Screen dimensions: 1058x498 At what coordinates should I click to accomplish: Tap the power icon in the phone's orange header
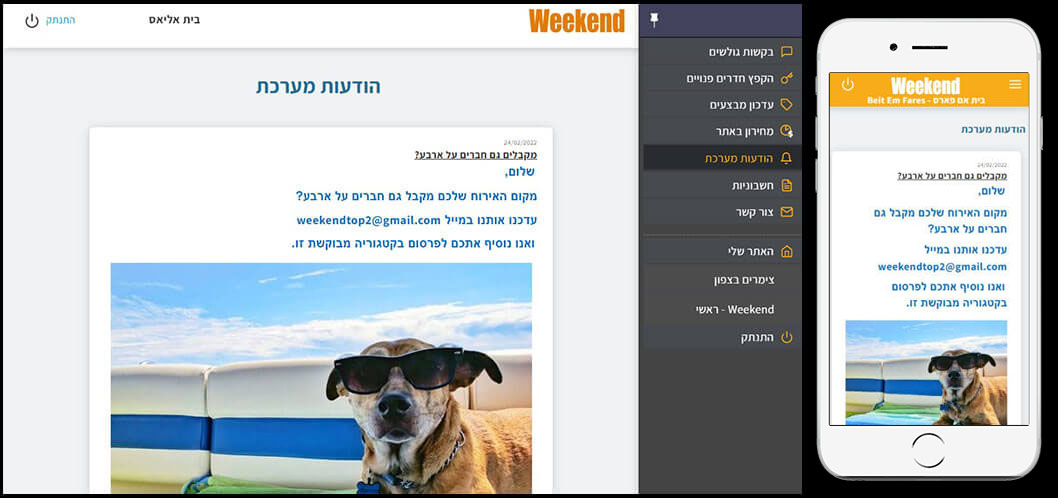point(847,85)
